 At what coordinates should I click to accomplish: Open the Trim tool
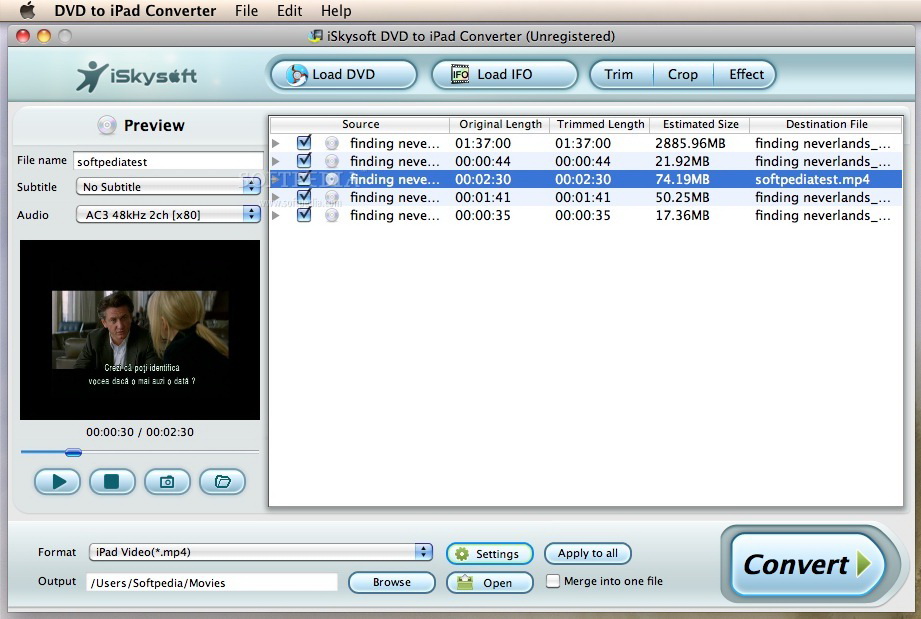[620, 75]
